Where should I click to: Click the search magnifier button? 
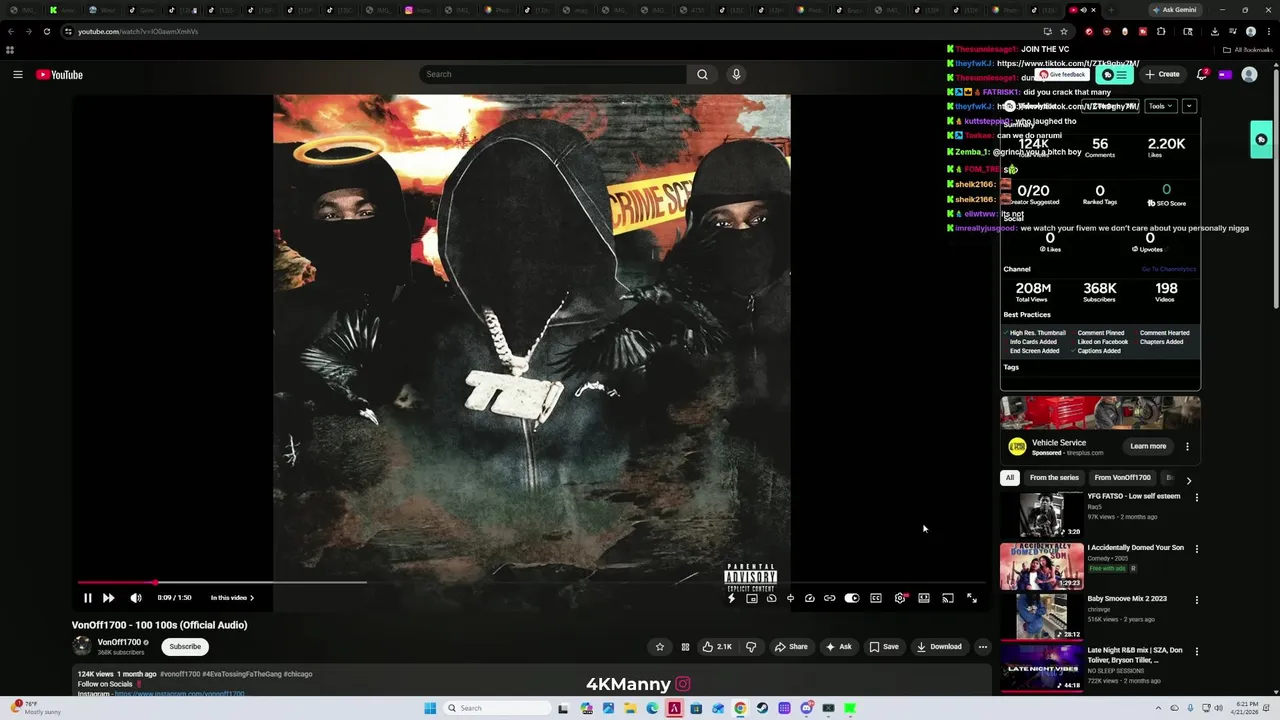[702, 74]
